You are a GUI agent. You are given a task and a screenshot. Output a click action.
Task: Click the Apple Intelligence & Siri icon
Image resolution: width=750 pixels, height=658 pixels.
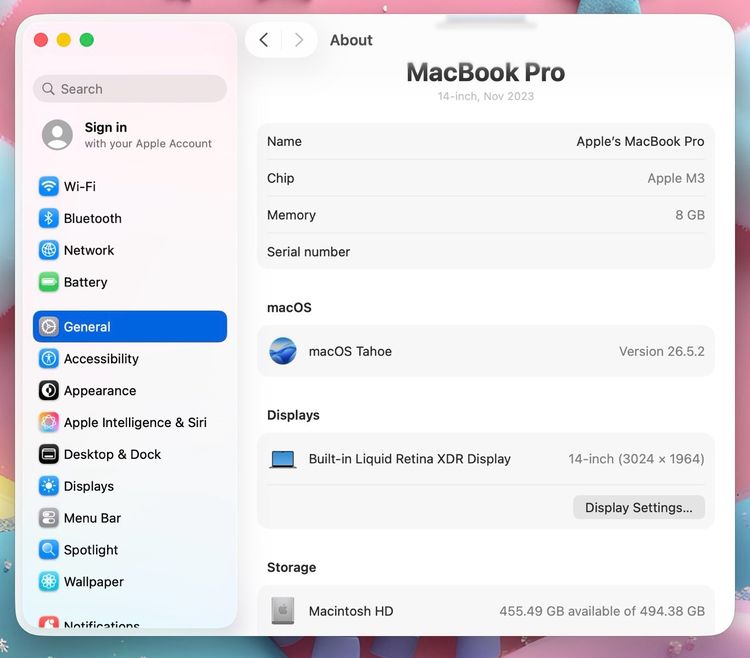click(48, 422)
